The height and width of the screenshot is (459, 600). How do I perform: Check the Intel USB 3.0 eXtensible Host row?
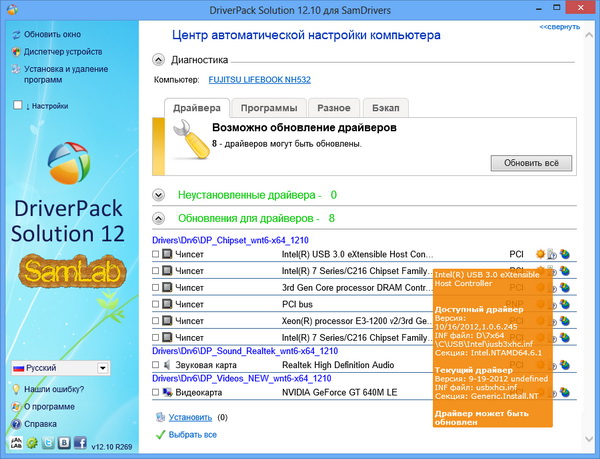(155, 254)
